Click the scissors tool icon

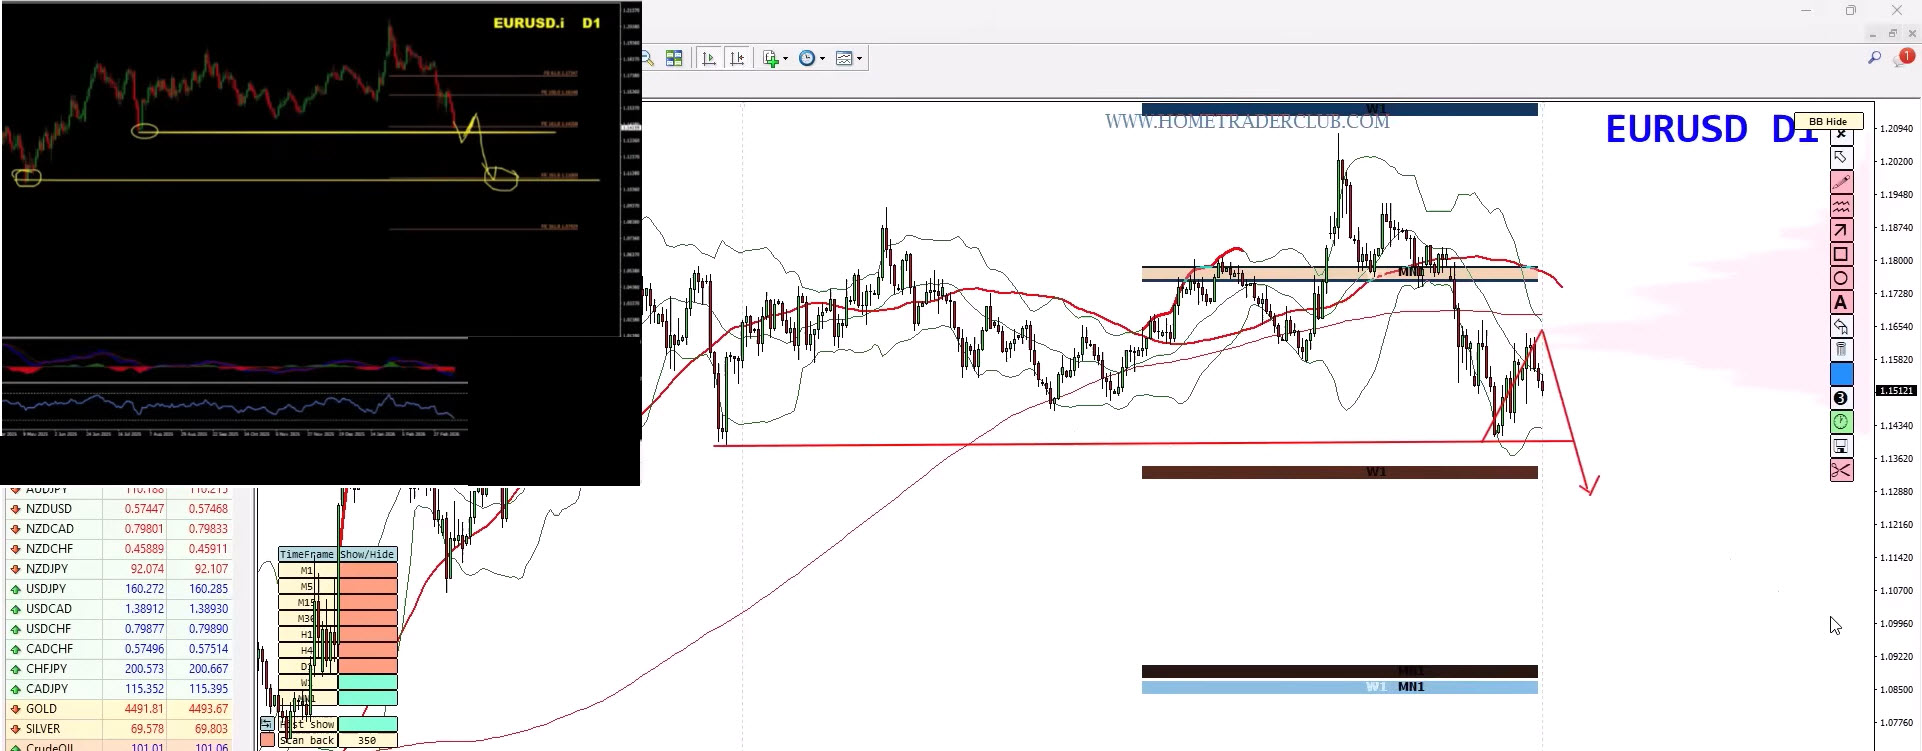click(1841, 470)
